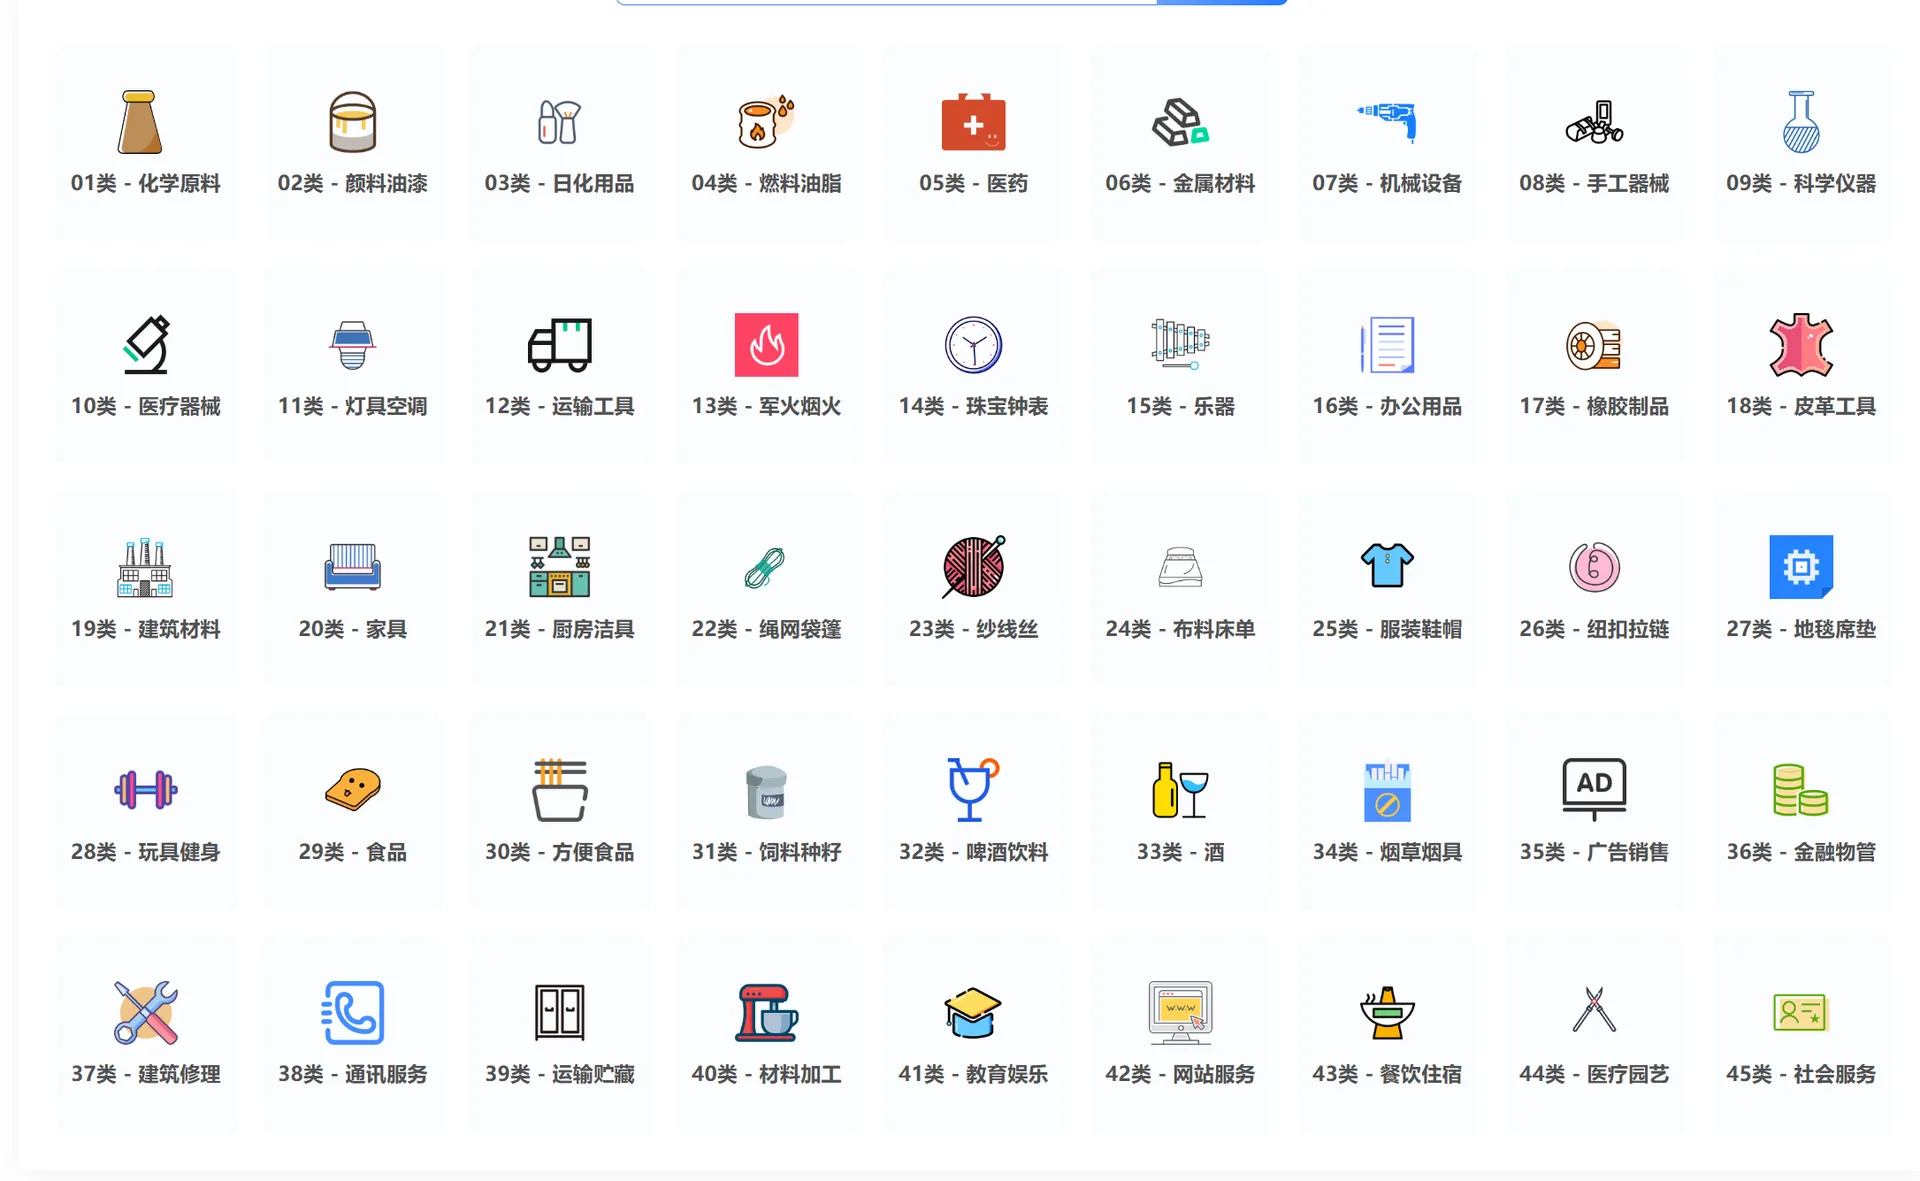Image resolution: width=1920 pixels, height=1181 pixels.
Task: Open category label 04类 - 燃料油脂
Action: click(766, 184)
